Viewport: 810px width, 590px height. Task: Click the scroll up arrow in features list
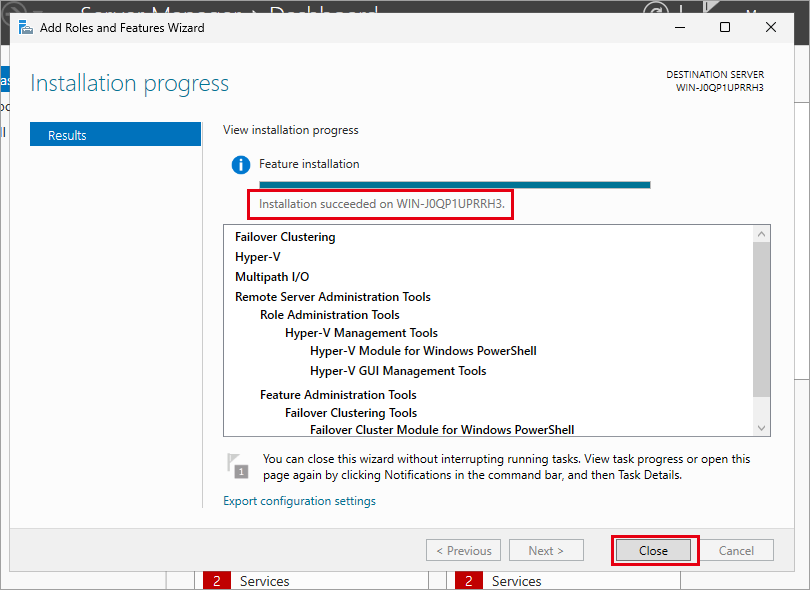click(x=761, y=234)
